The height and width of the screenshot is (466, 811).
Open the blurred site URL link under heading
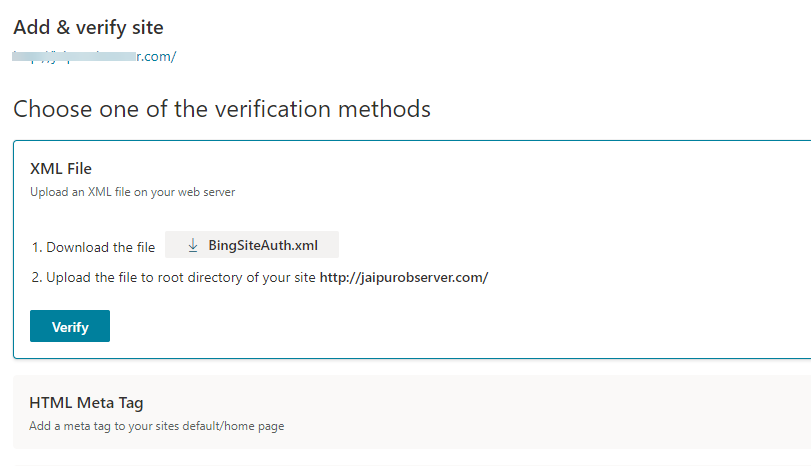pyautogui.click(x=94, y=56)
